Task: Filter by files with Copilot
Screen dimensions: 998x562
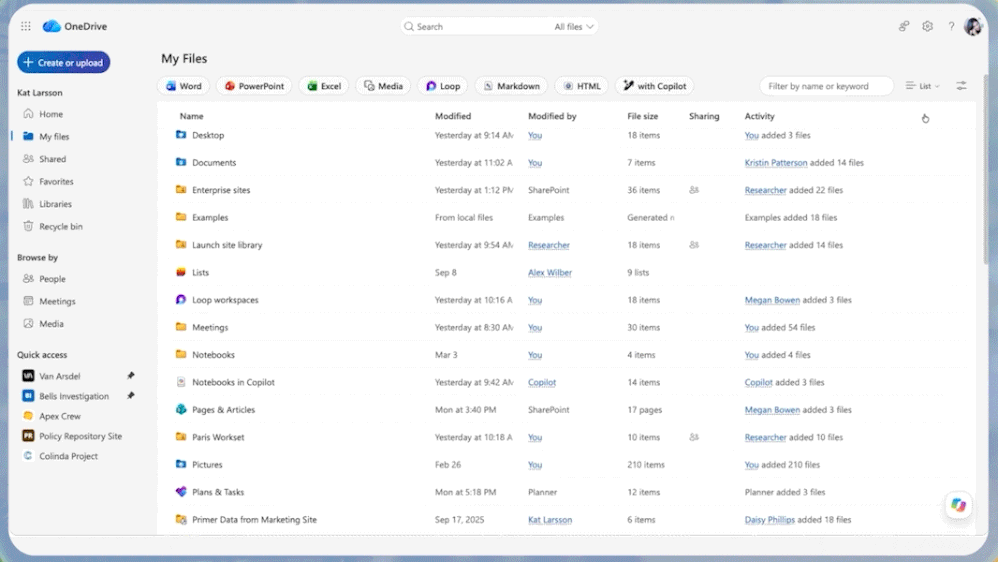Action: coord(654,86)
